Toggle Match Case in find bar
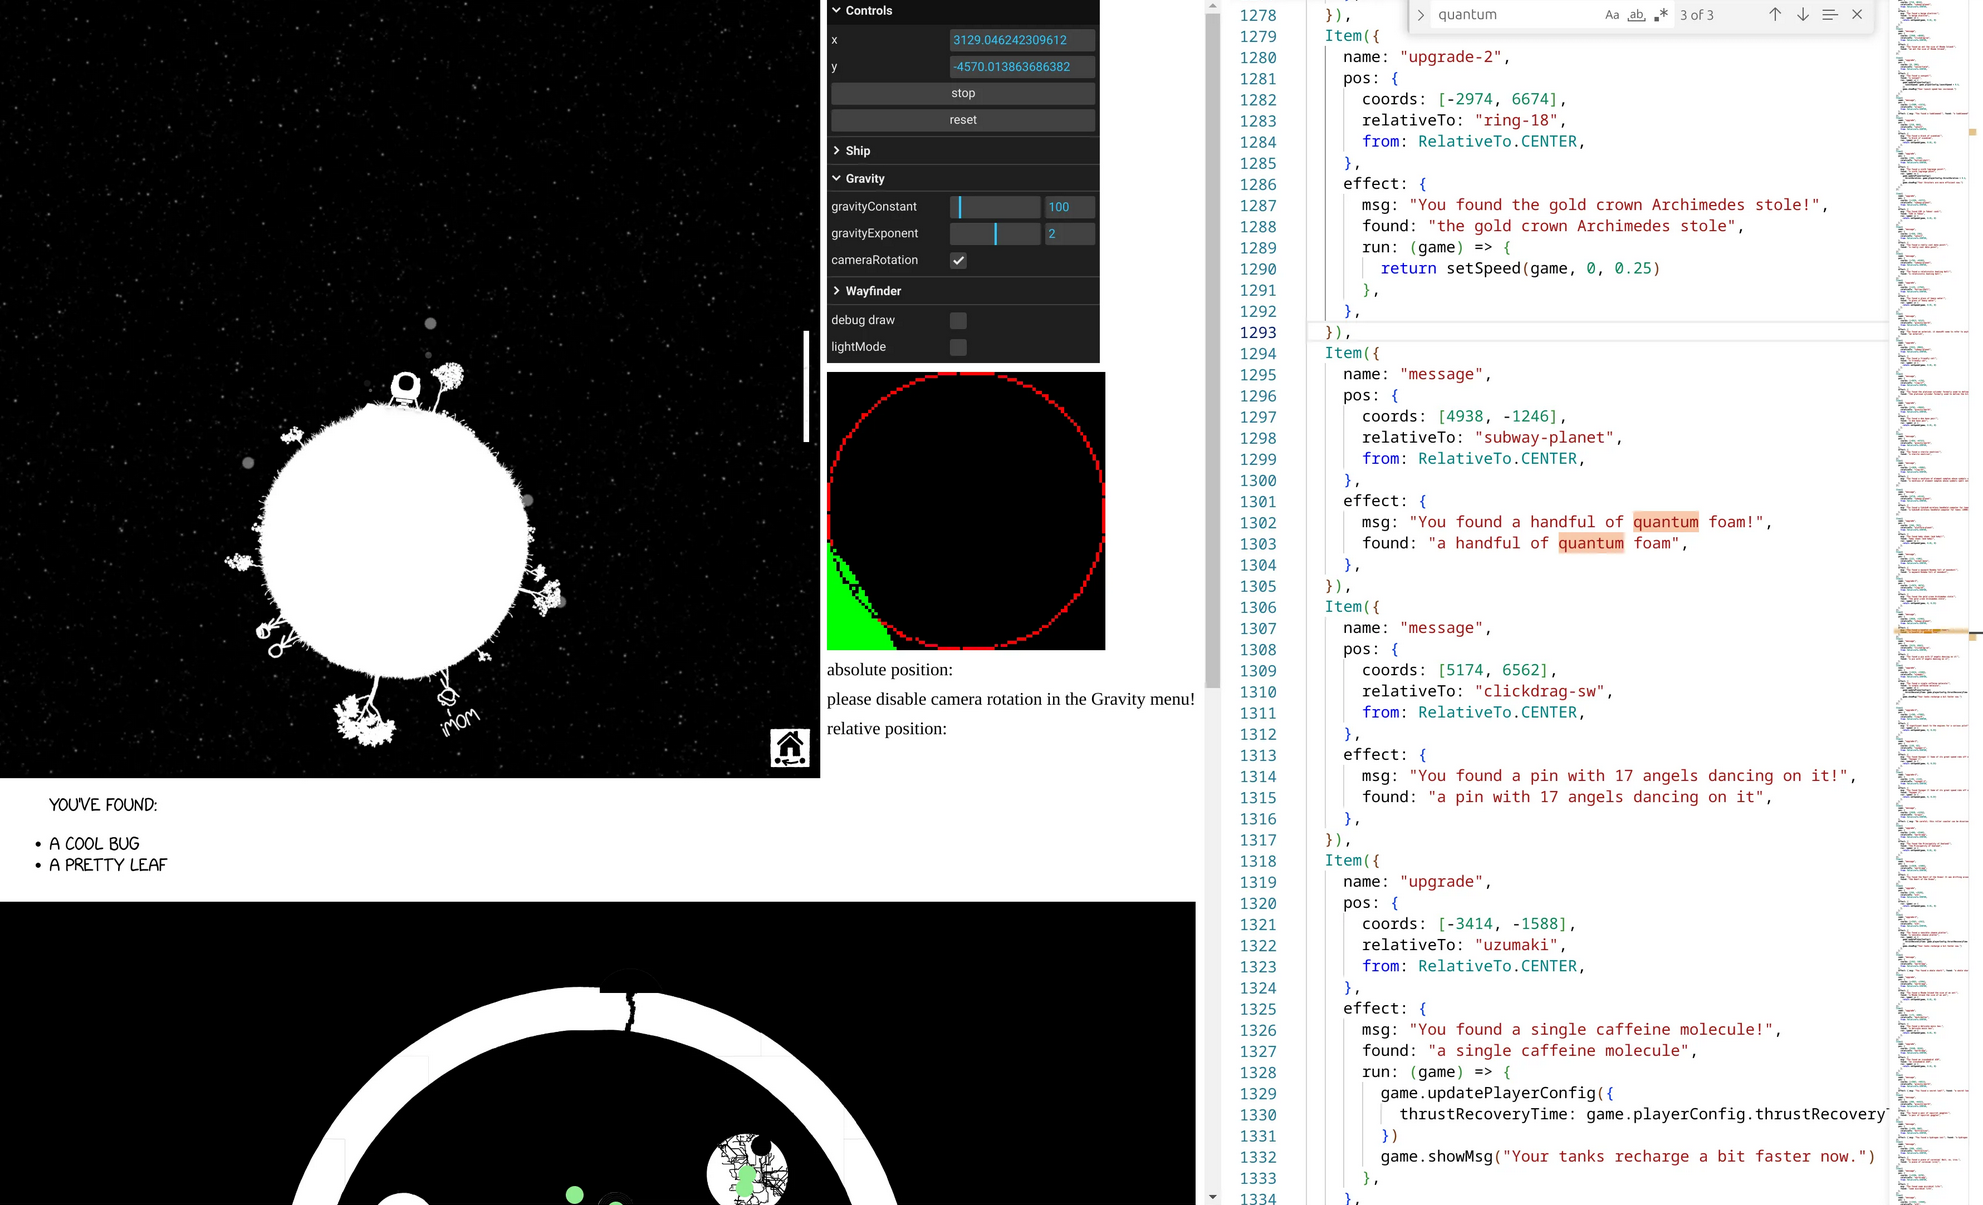This screenshot has width=1983, height=1205. pyautogui.click(x=1611, y=15)
